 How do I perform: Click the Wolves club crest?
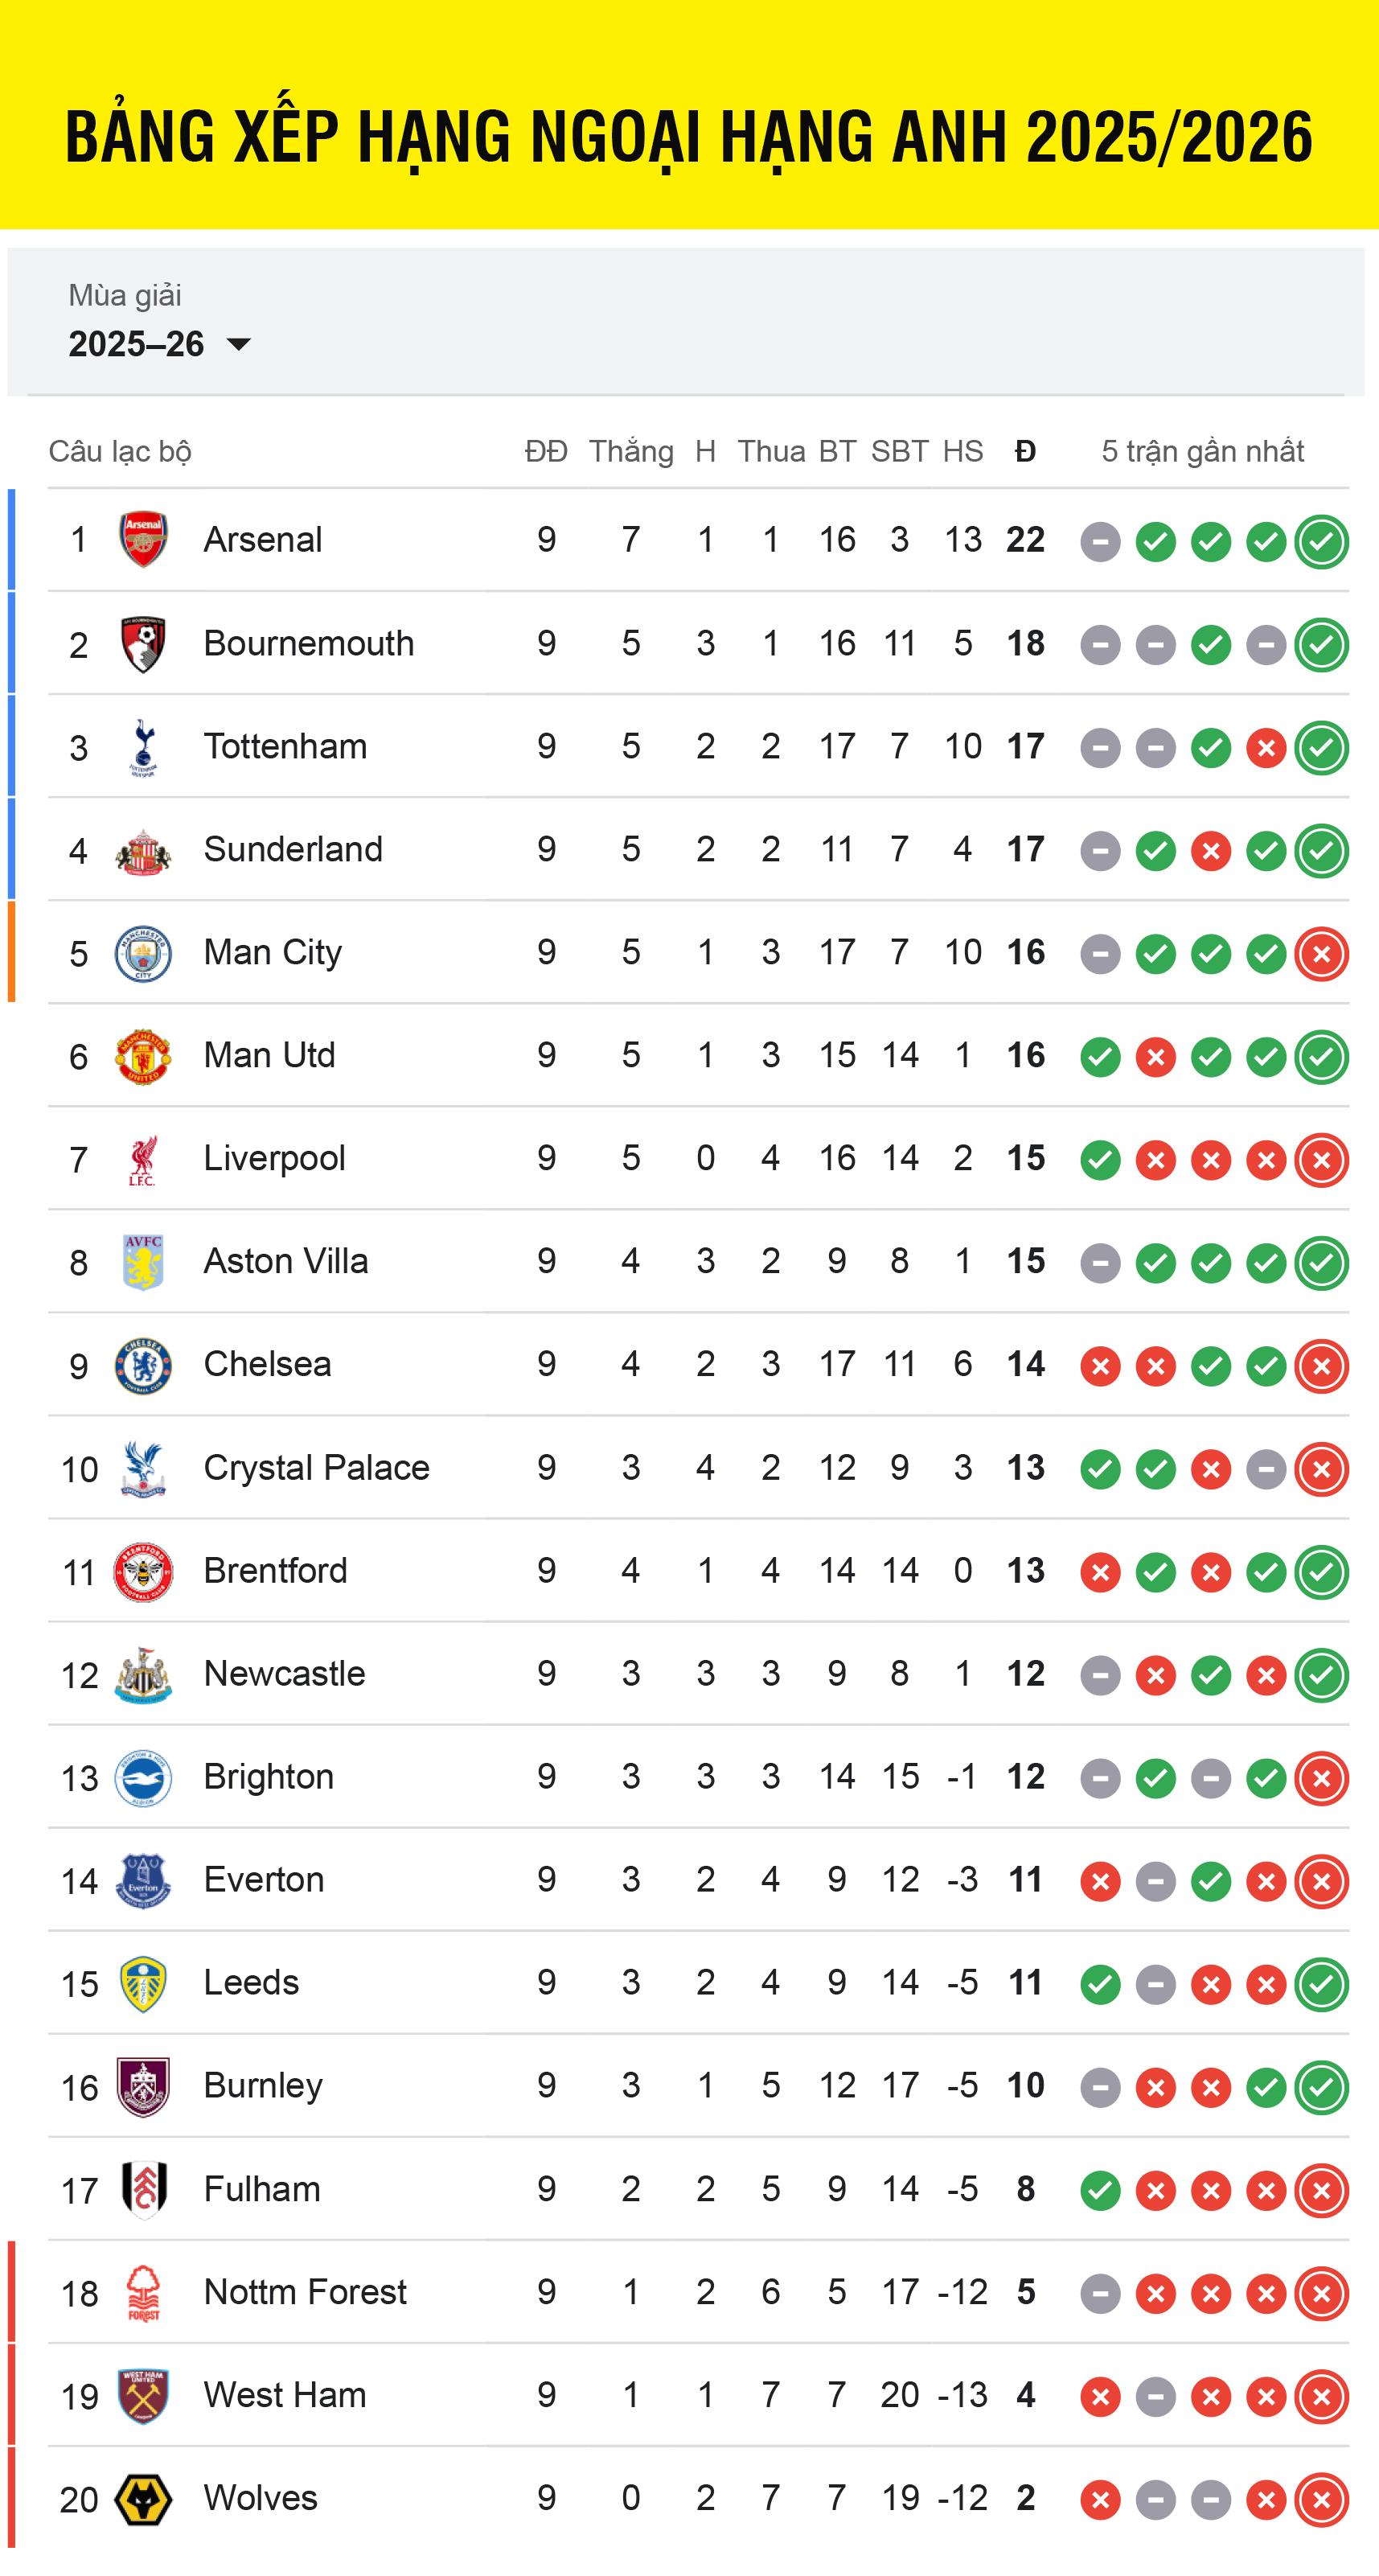[x=143, y=2499]
